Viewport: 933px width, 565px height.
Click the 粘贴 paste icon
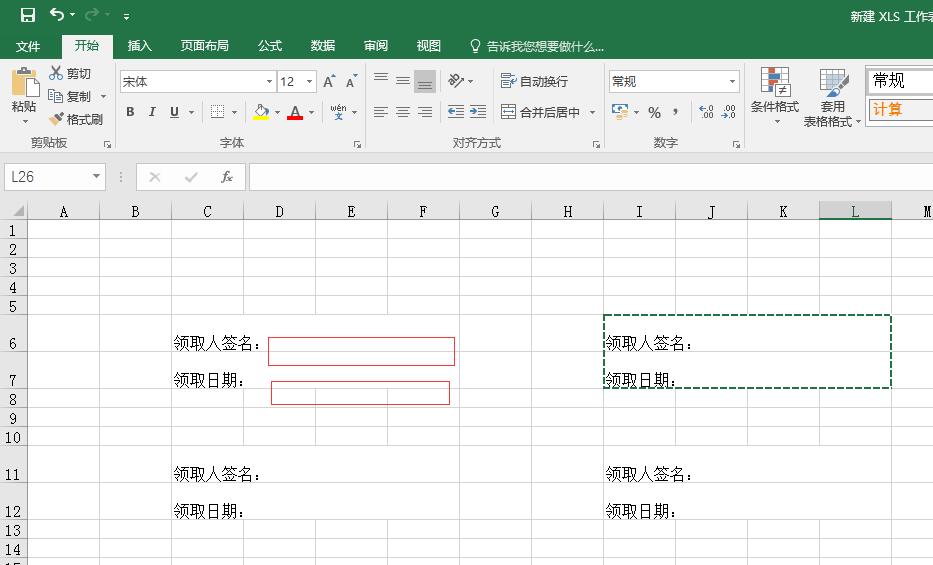pos(24,82)
